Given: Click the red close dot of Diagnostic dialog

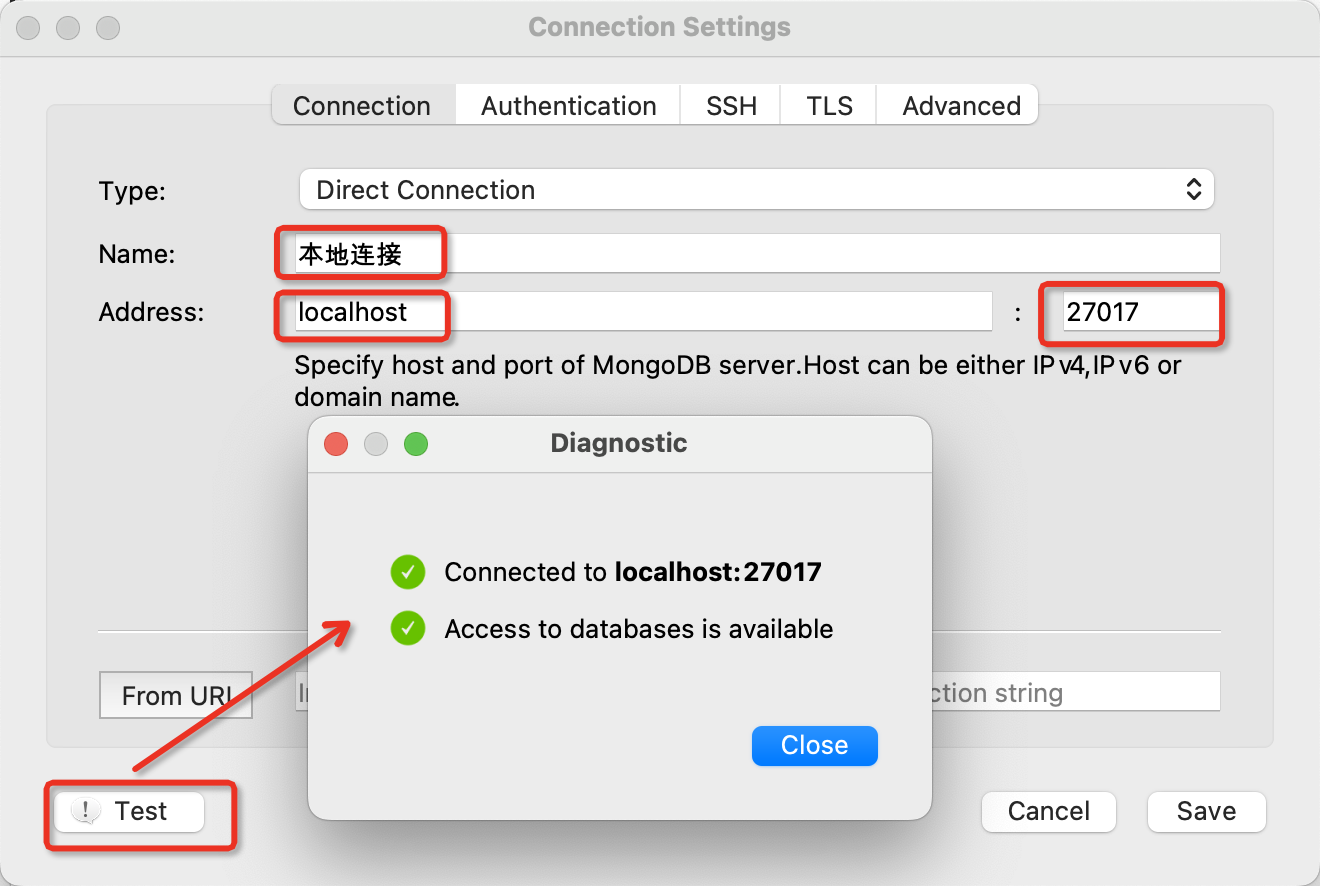Looking at the screenshot, I should tap(336, 443).
